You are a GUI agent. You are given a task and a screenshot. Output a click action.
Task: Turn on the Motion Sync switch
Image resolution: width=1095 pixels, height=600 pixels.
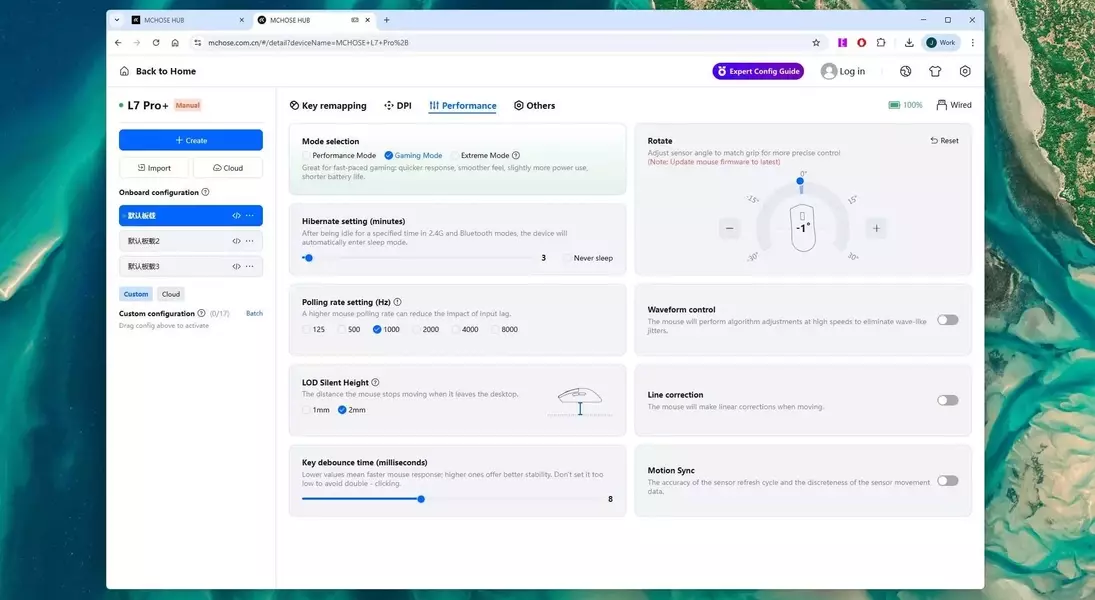(947, 481)
